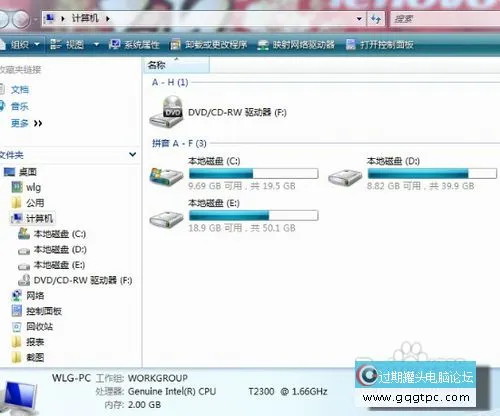500x416 pixels.
Task: Click the Genuine Intel(R) CPU text
Action: tap(172, 391)
